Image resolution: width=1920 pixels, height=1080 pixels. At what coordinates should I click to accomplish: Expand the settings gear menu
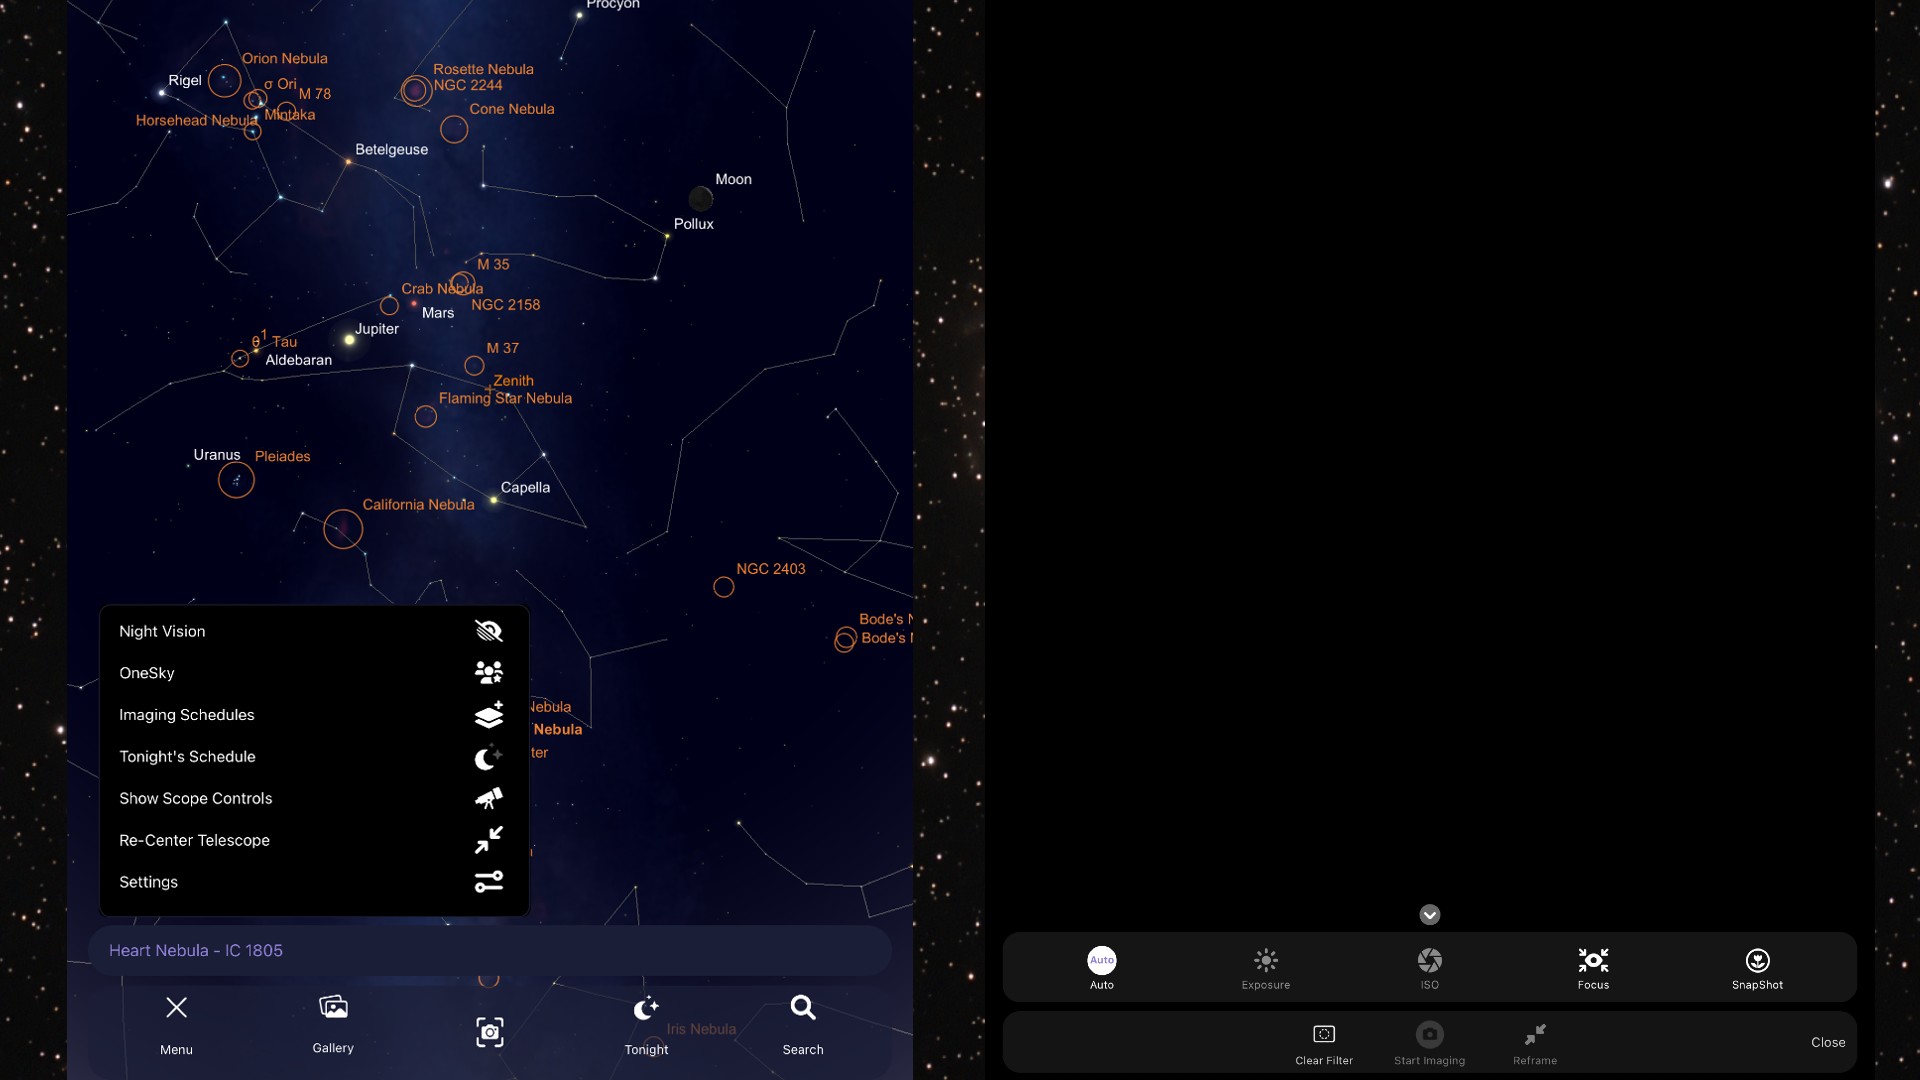(x=148, y=882)
